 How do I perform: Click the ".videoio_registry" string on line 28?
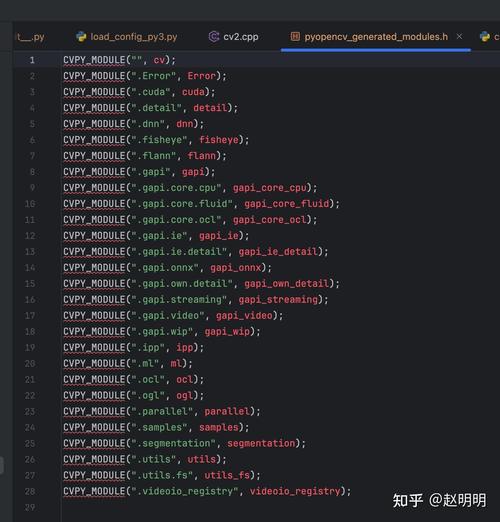[185, 492]
